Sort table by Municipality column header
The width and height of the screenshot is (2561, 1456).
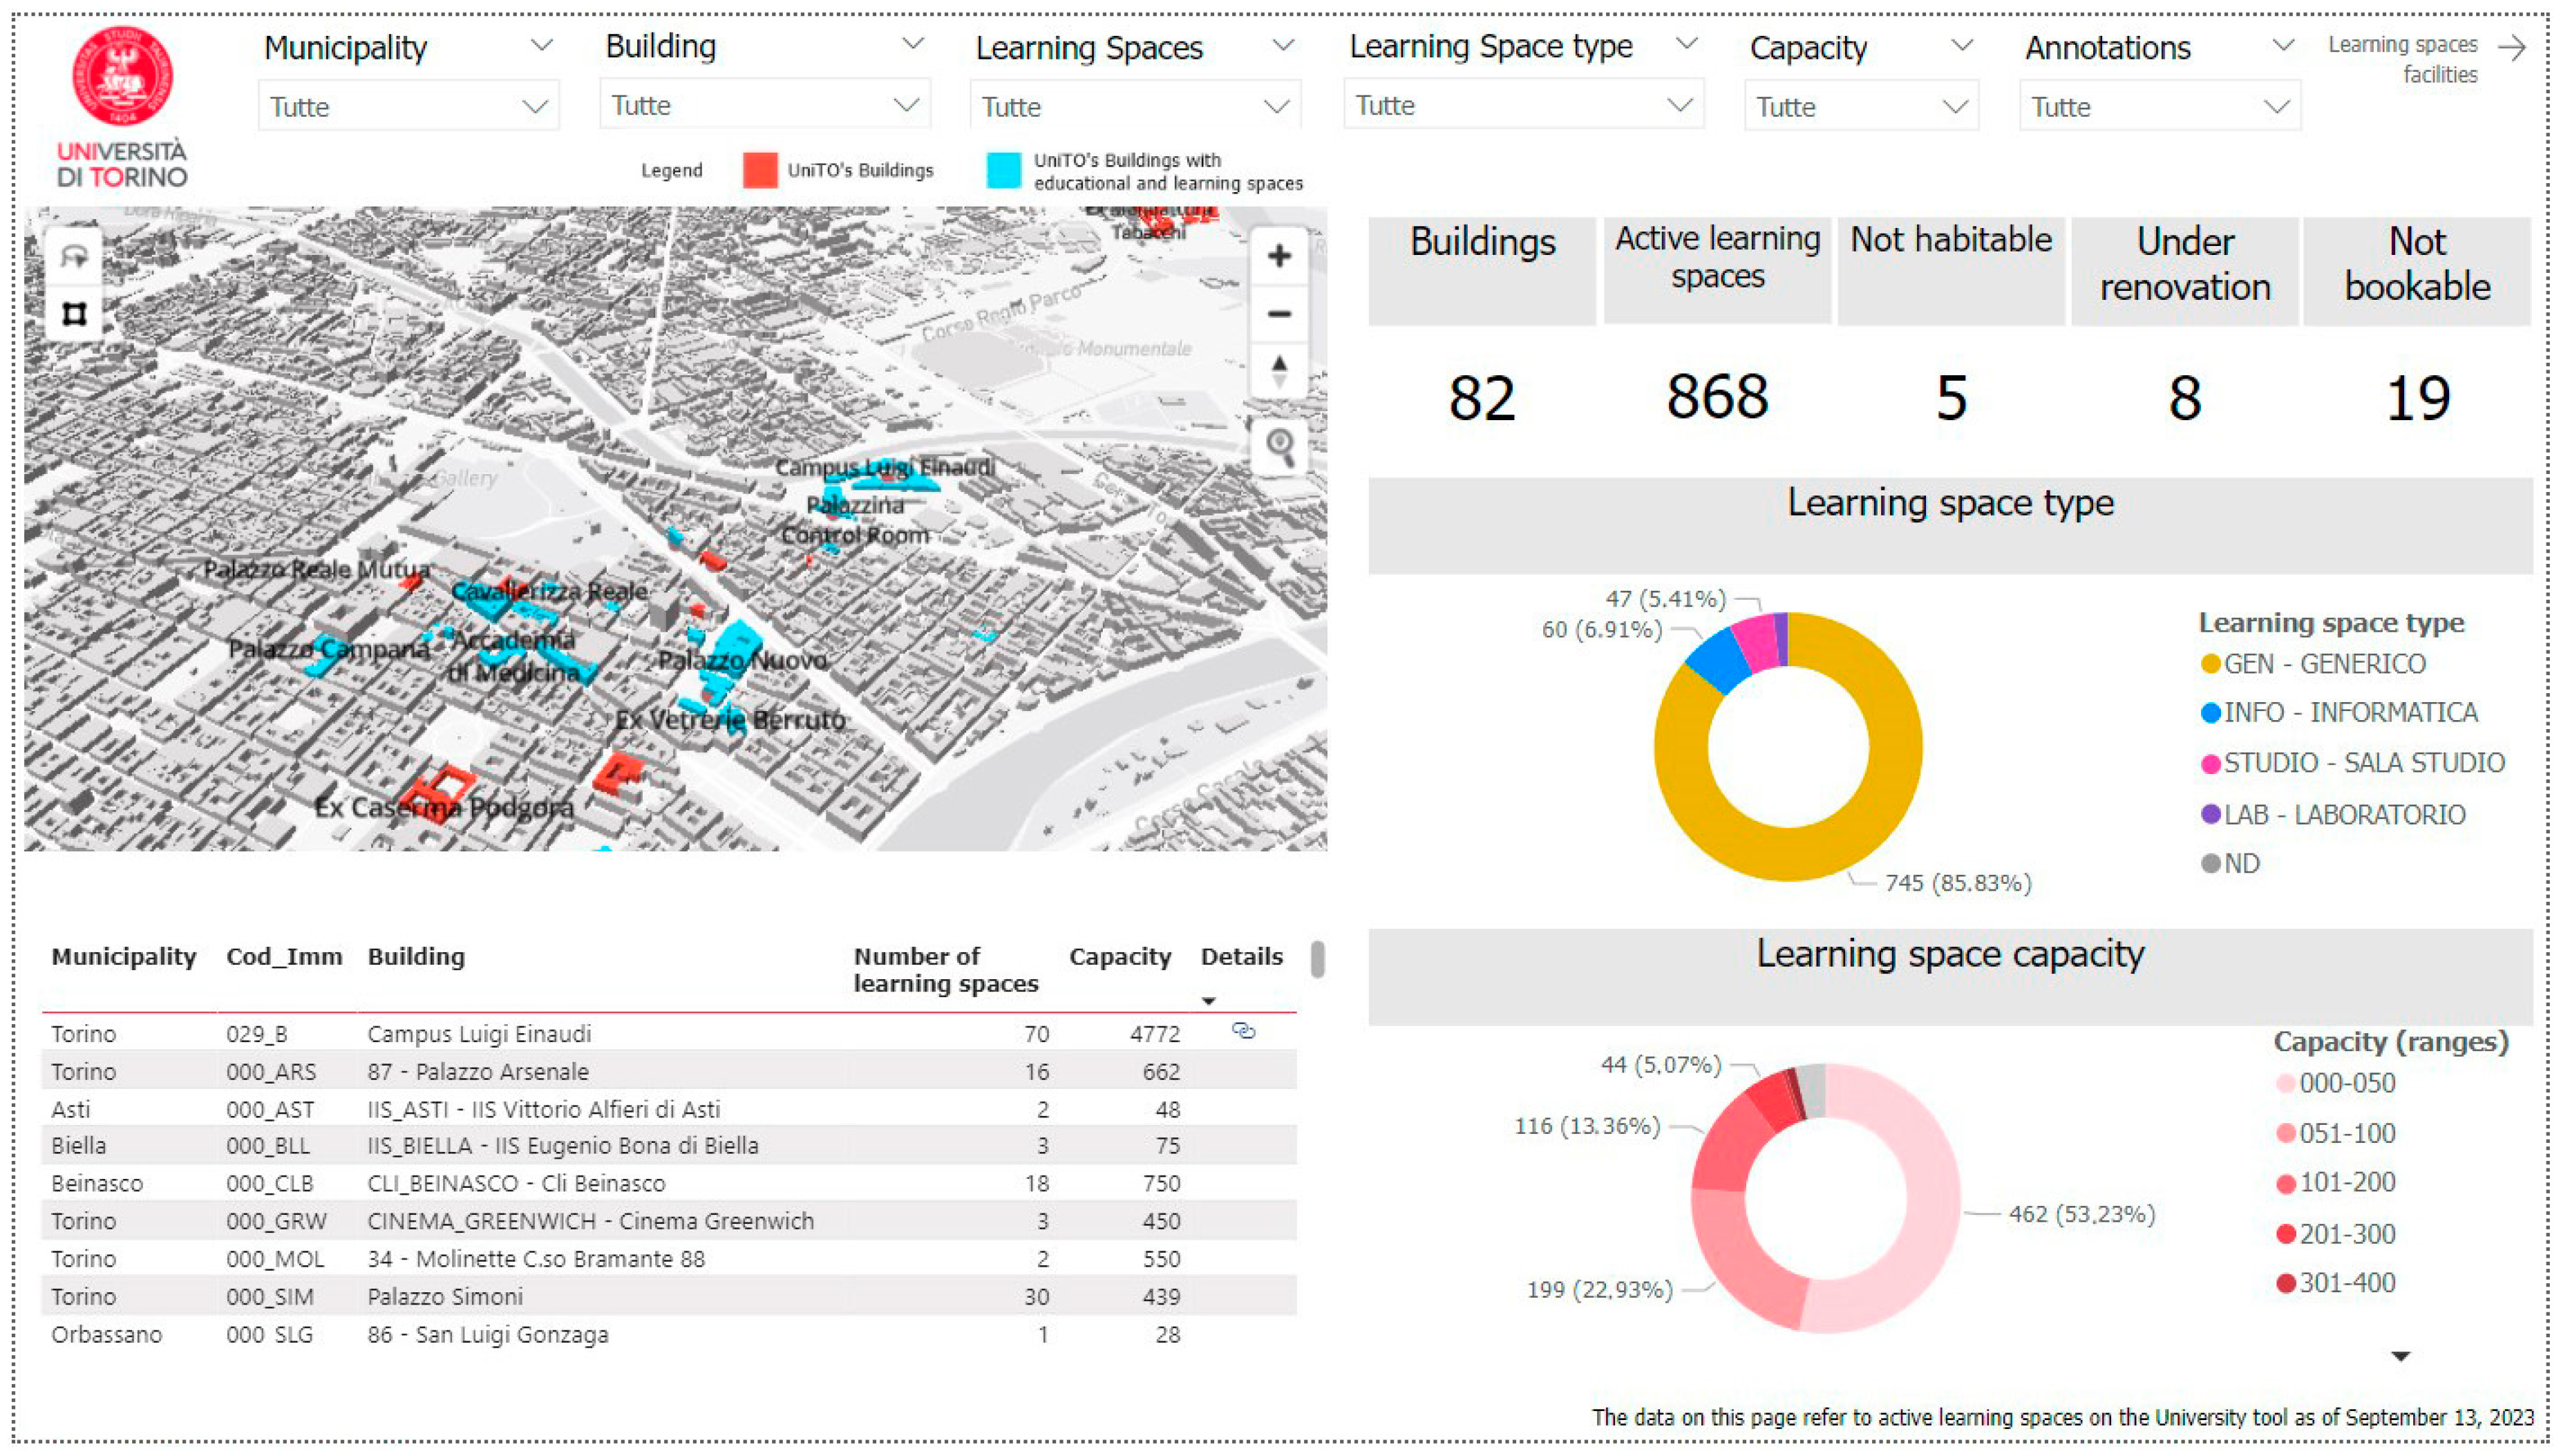123,957
